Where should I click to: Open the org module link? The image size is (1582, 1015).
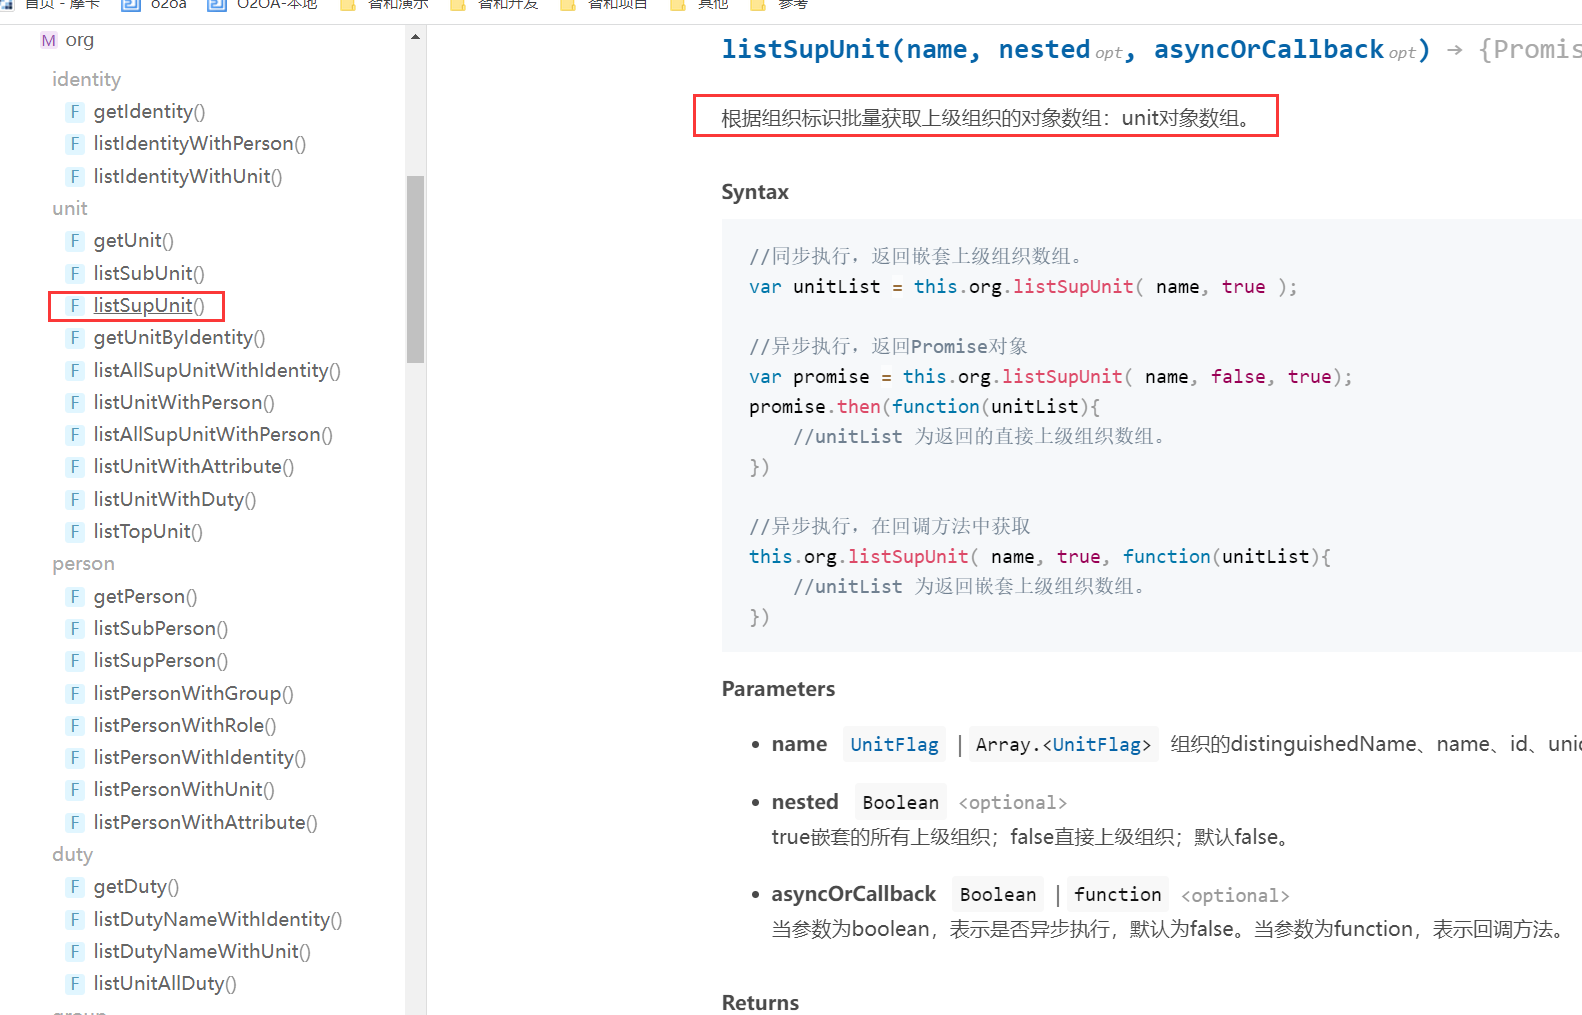80,40
